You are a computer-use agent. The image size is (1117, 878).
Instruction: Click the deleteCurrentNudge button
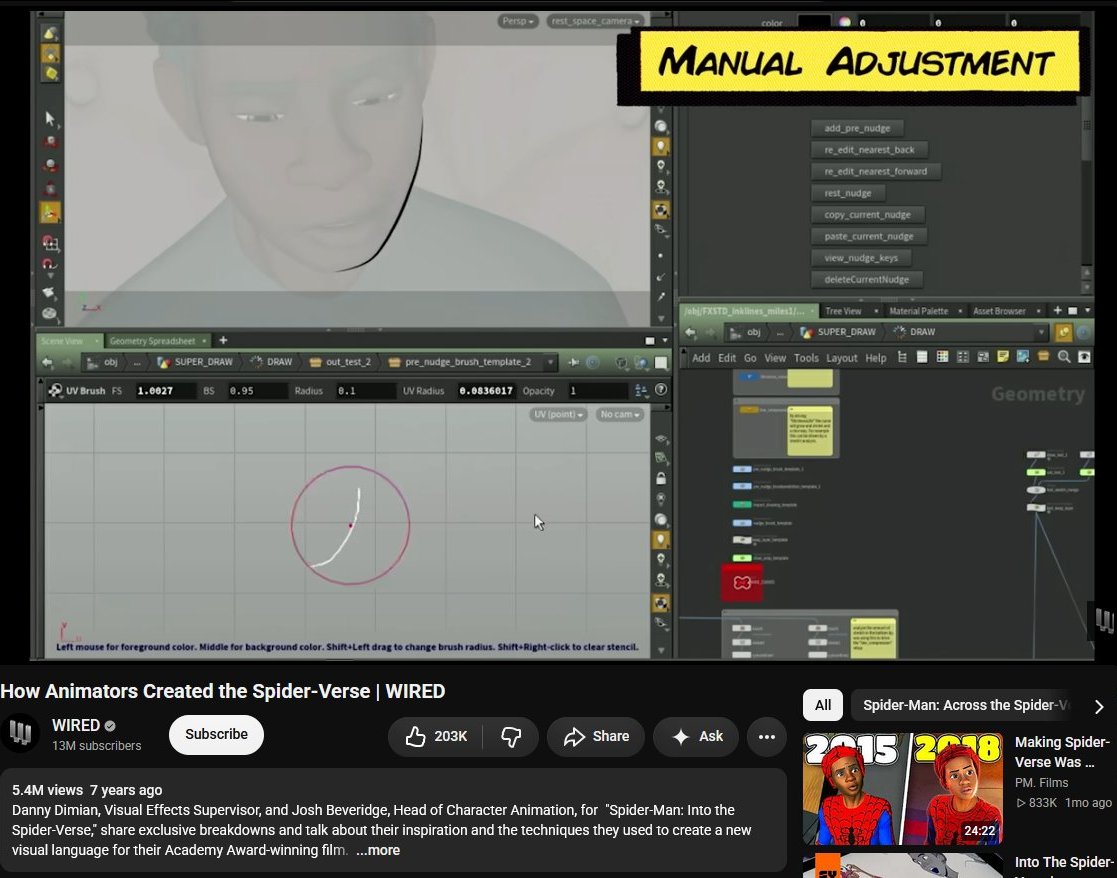coord(866,280)
